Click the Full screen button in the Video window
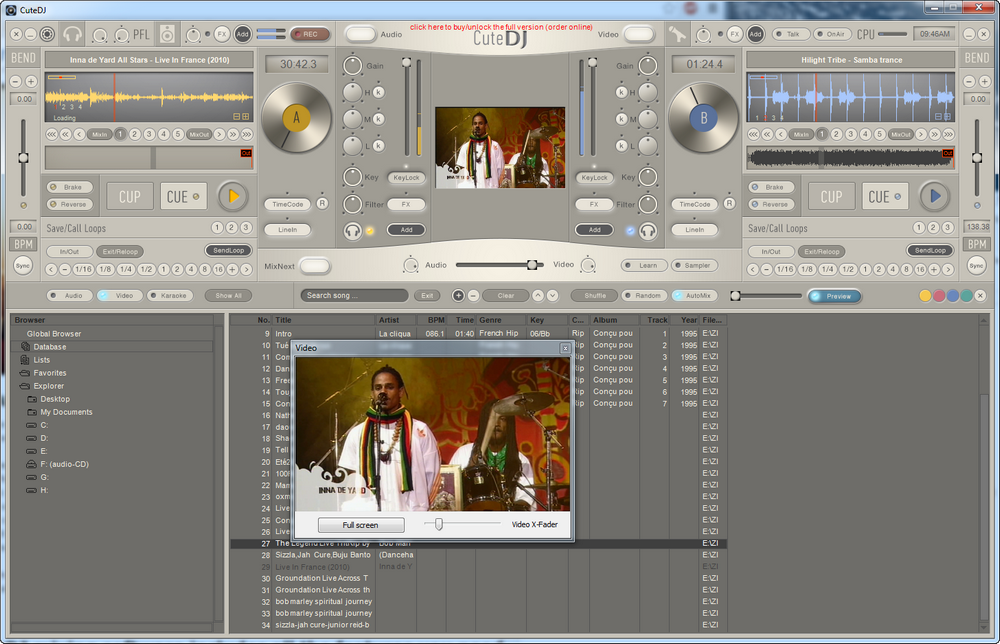Viewport: 1000px width, 644px height. coord(360,525)
